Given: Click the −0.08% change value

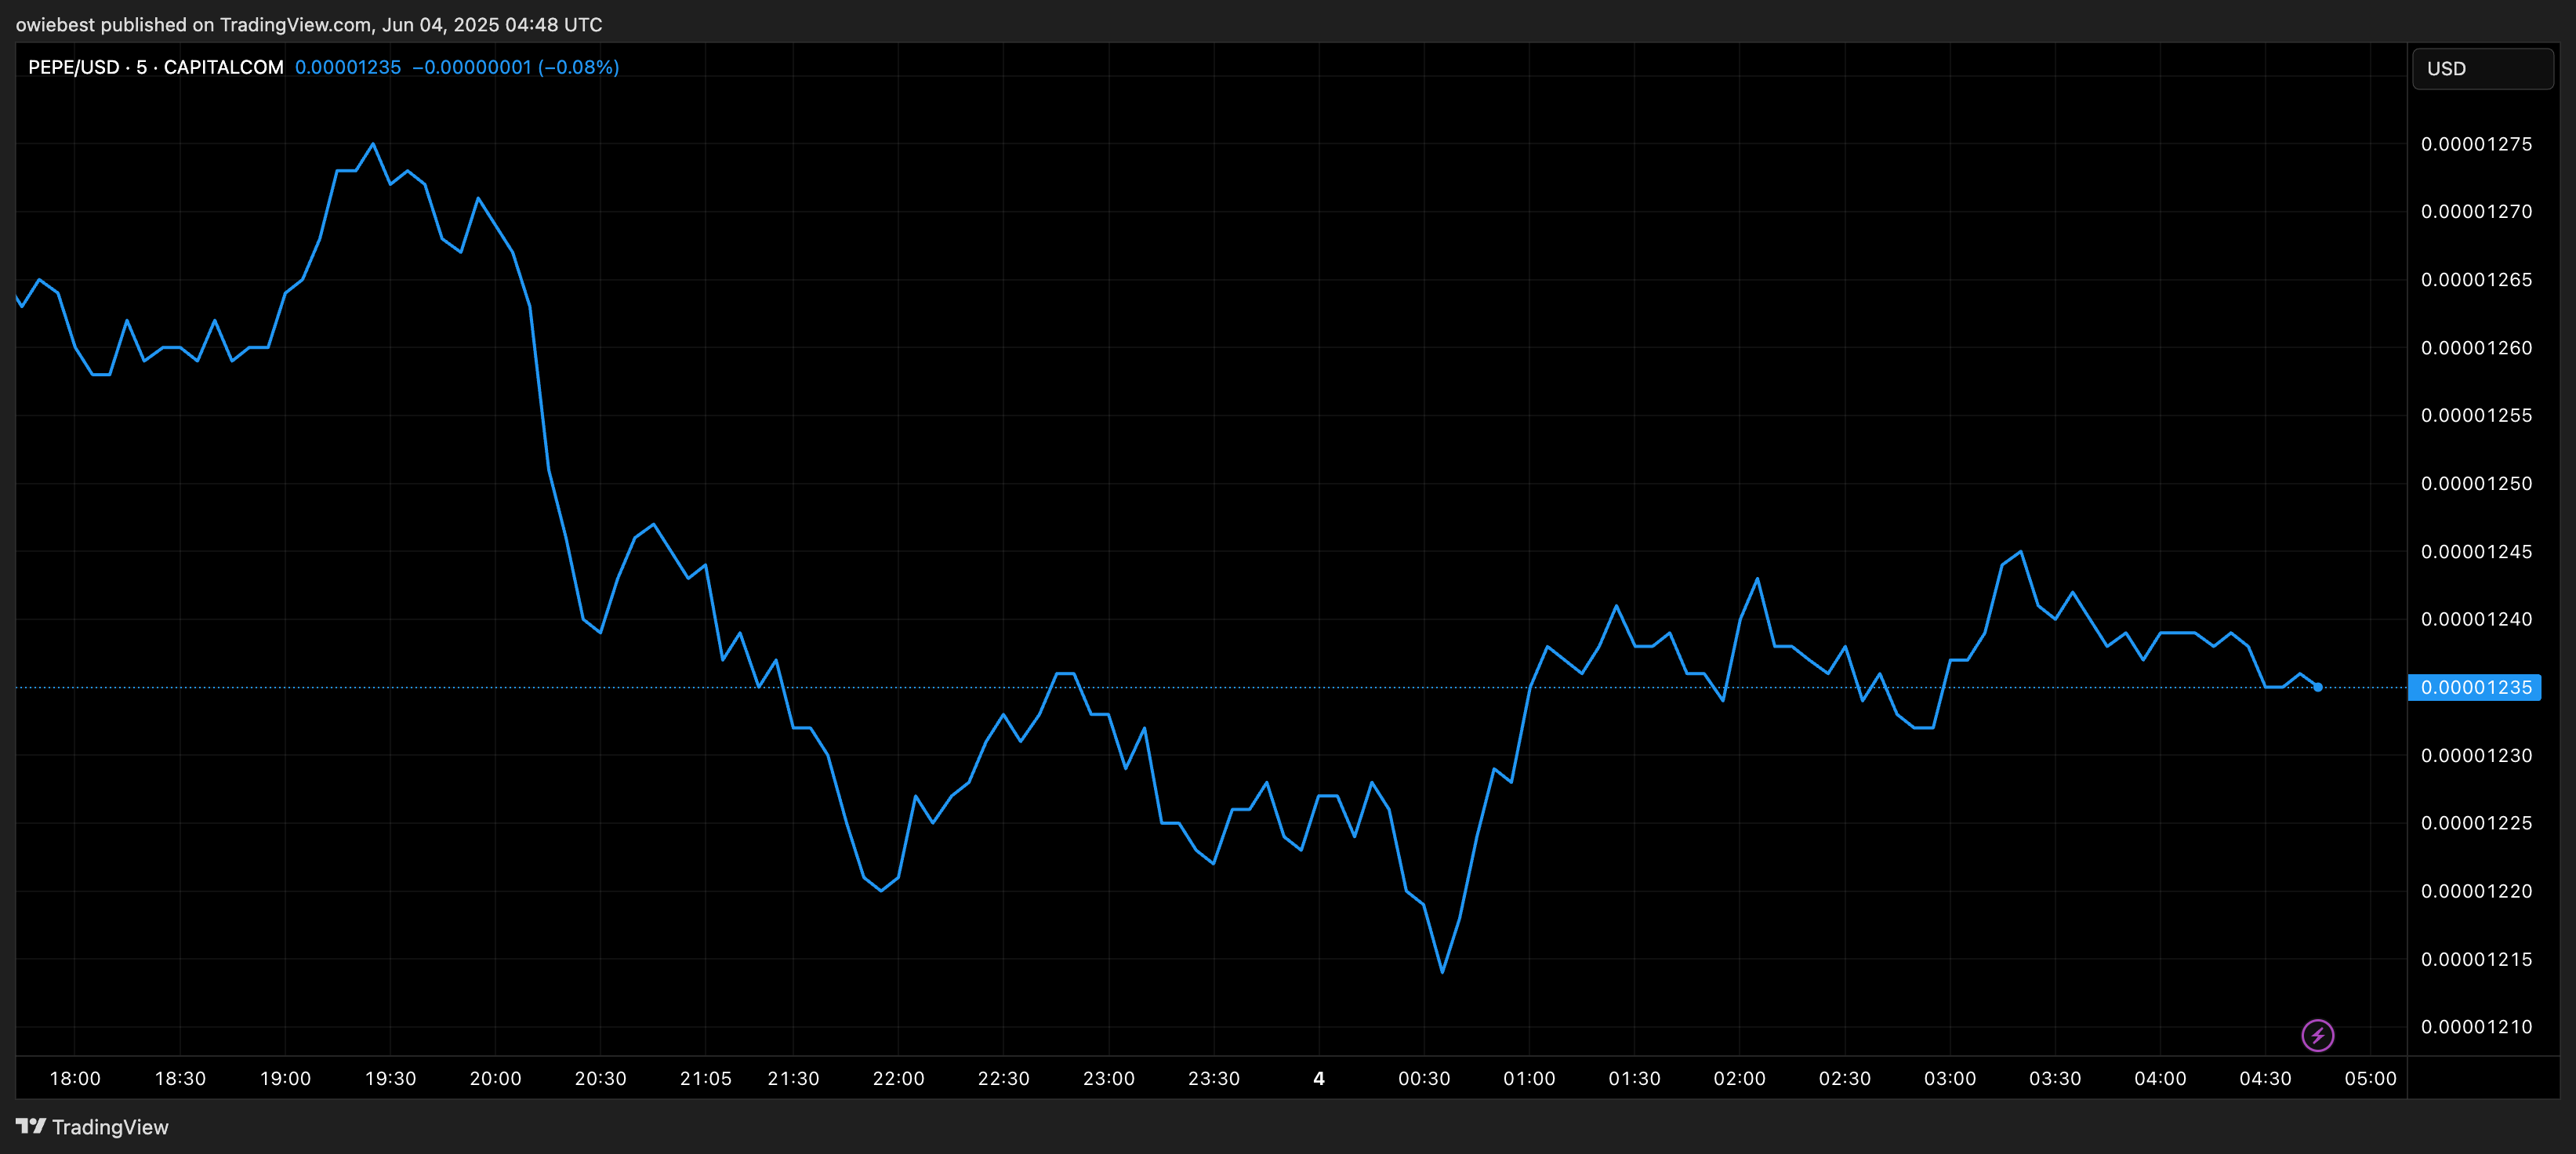Looking at the screenshot, I should pos(578,67).
